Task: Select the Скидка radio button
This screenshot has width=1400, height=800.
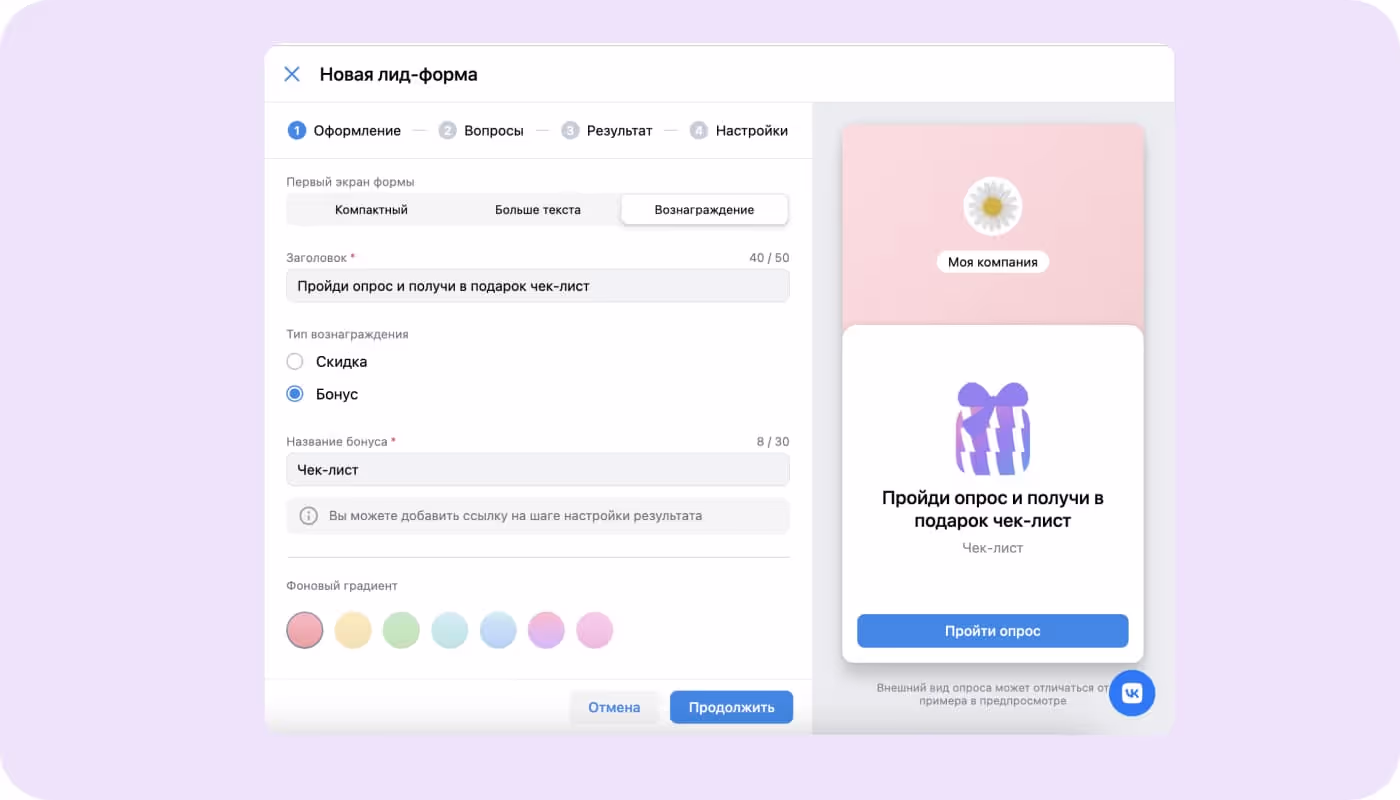Action: (x=295, y=362)
